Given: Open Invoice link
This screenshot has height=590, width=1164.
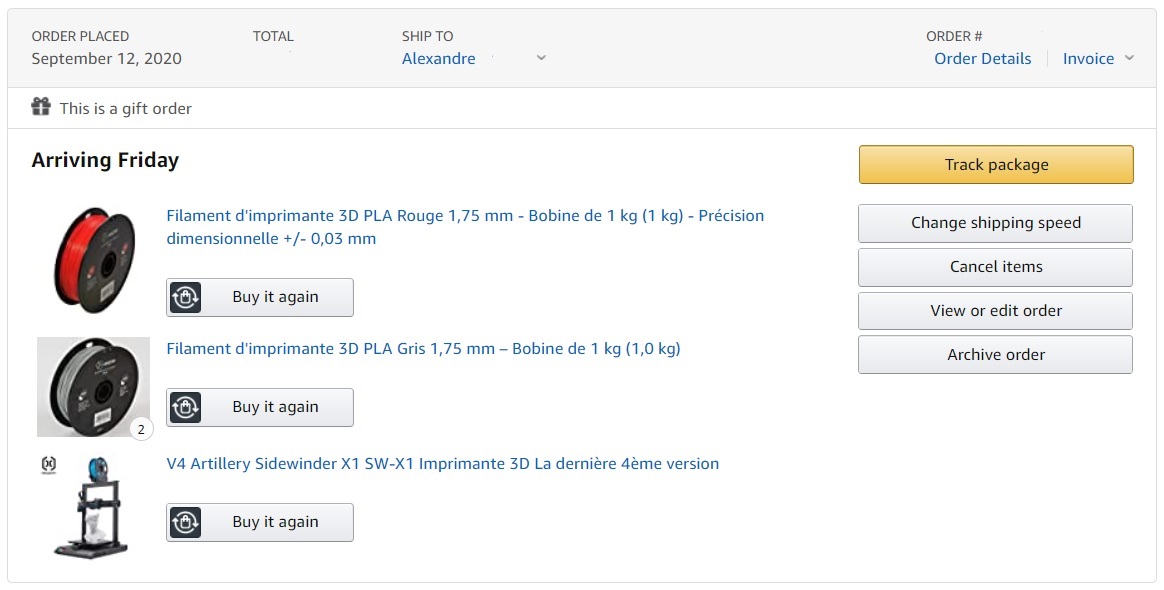Looking at the screenshot, I should coord(1088,59).
